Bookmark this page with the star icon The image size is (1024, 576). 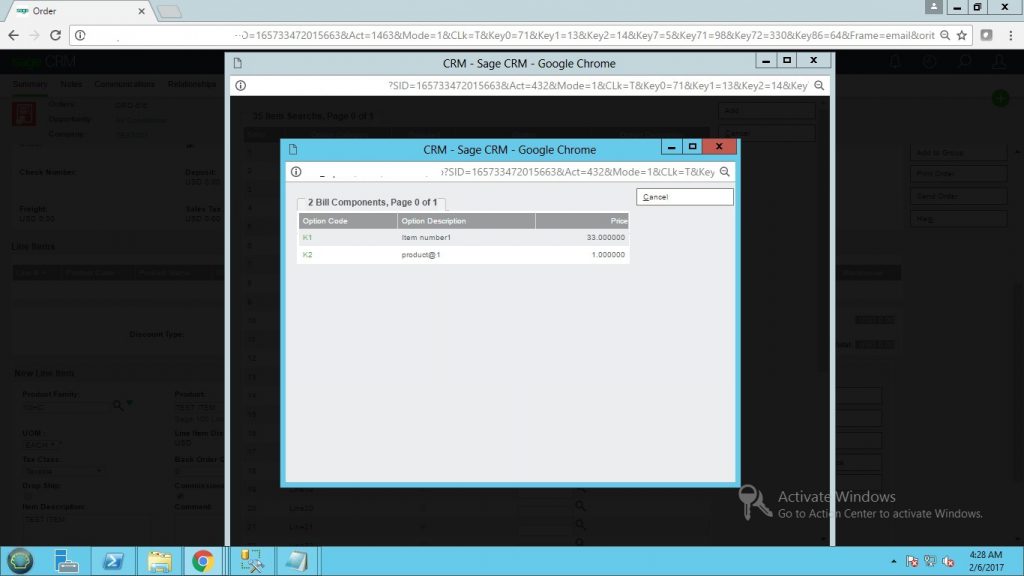click(x=962, y=35)
